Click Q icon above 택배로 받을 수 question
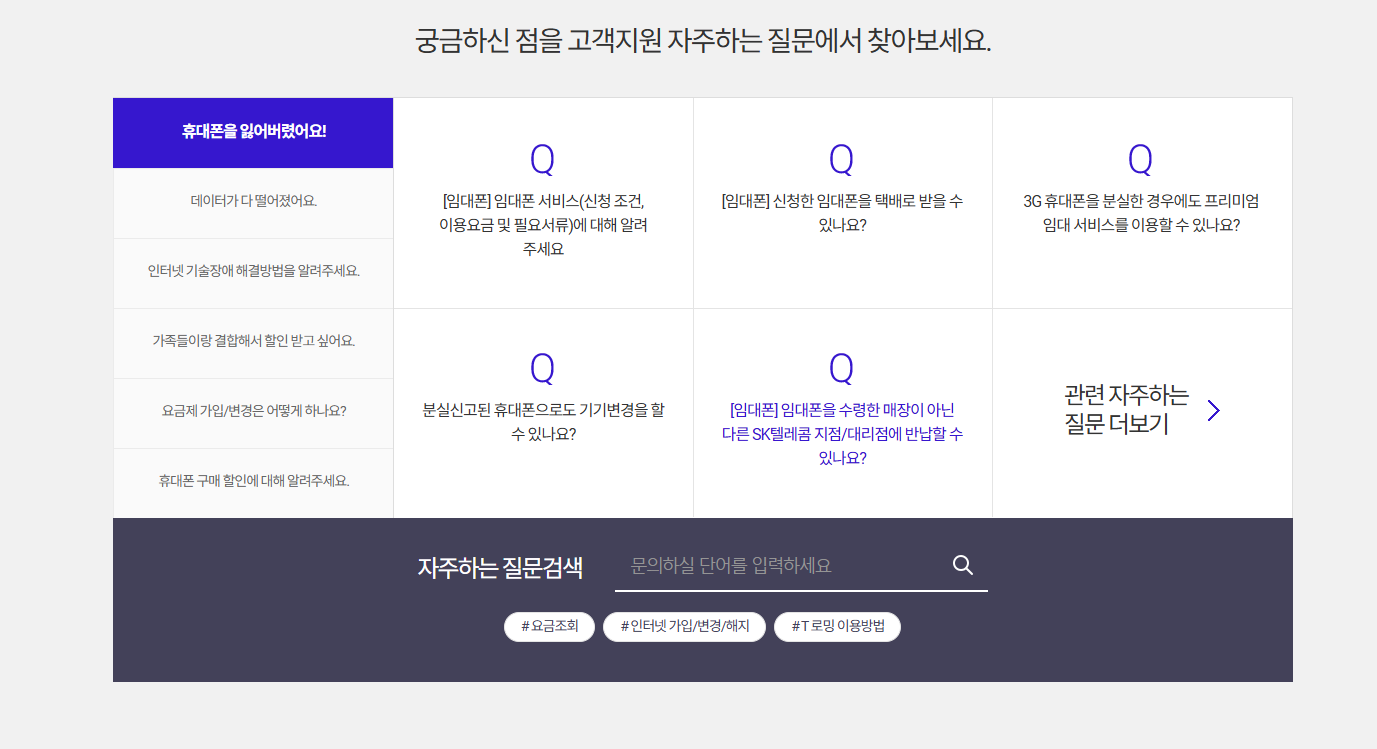The image size is (1377, 749). (x=842, y=159)
